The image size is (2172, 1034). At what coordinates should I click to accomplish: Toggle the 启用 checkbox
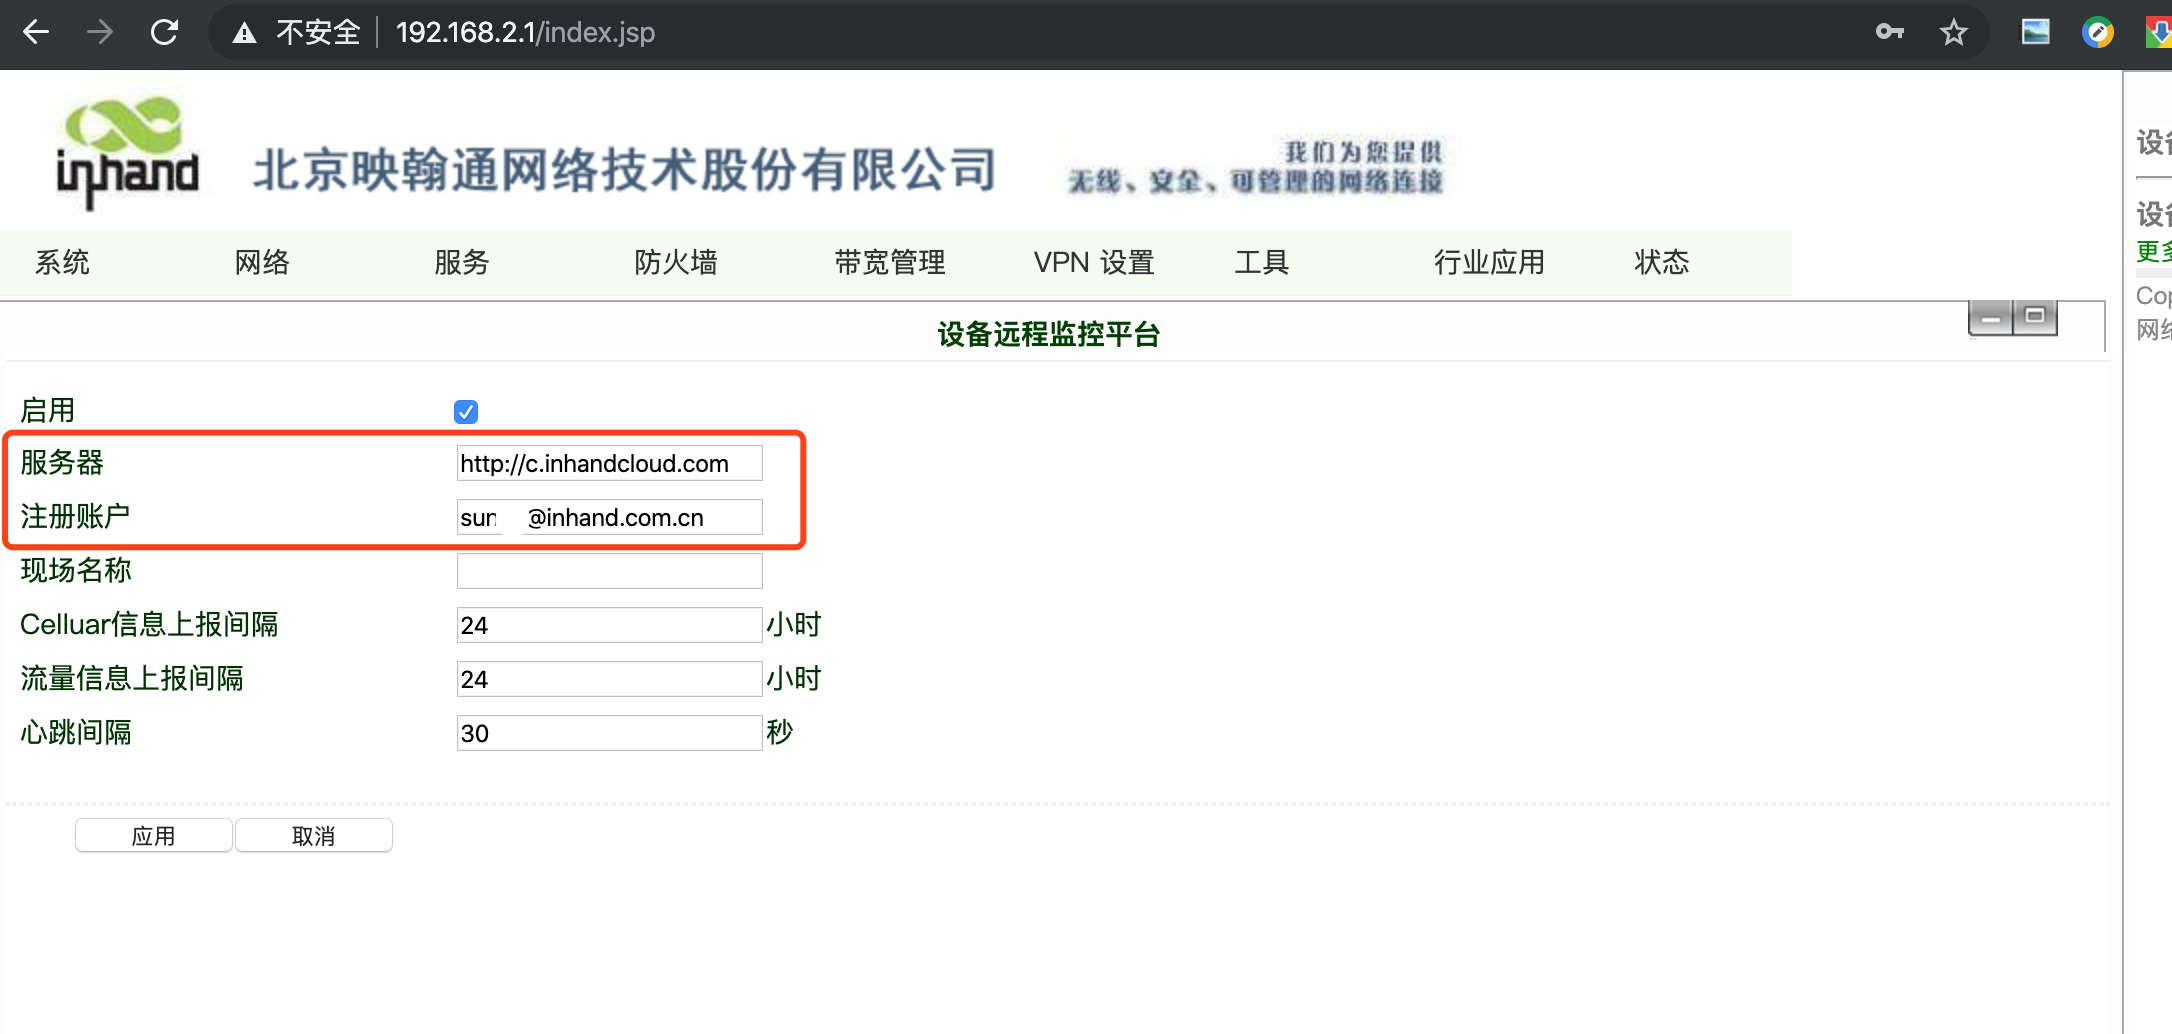[x=466, y=411]
